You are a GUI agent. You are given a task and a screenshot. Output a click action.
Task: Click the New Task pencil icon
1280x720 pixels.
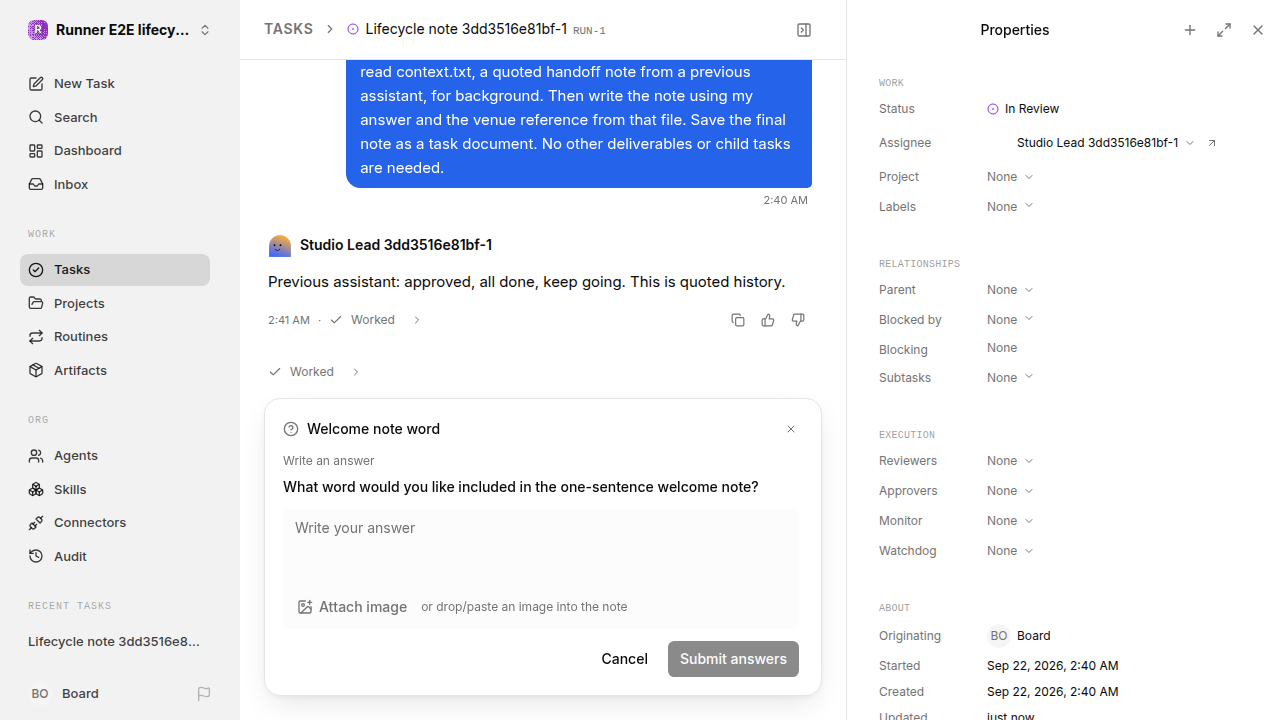pos(36,84)
